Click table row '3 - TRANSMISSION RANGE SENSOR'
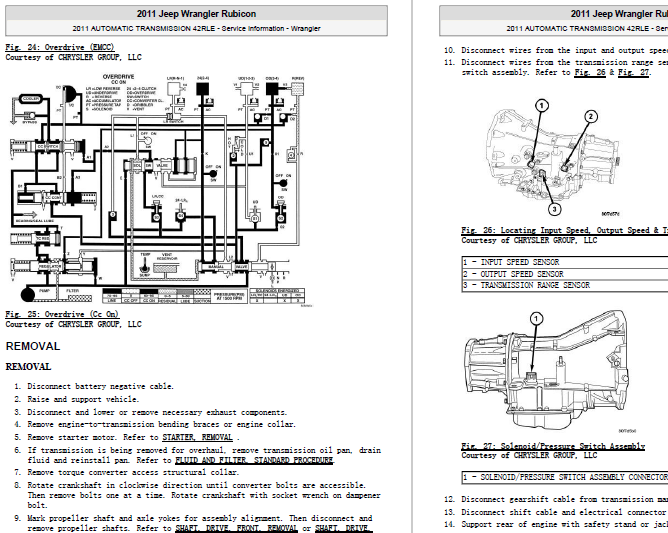This screenshot has width=668, height=533. pyautogui.click(x=565, y=285)
